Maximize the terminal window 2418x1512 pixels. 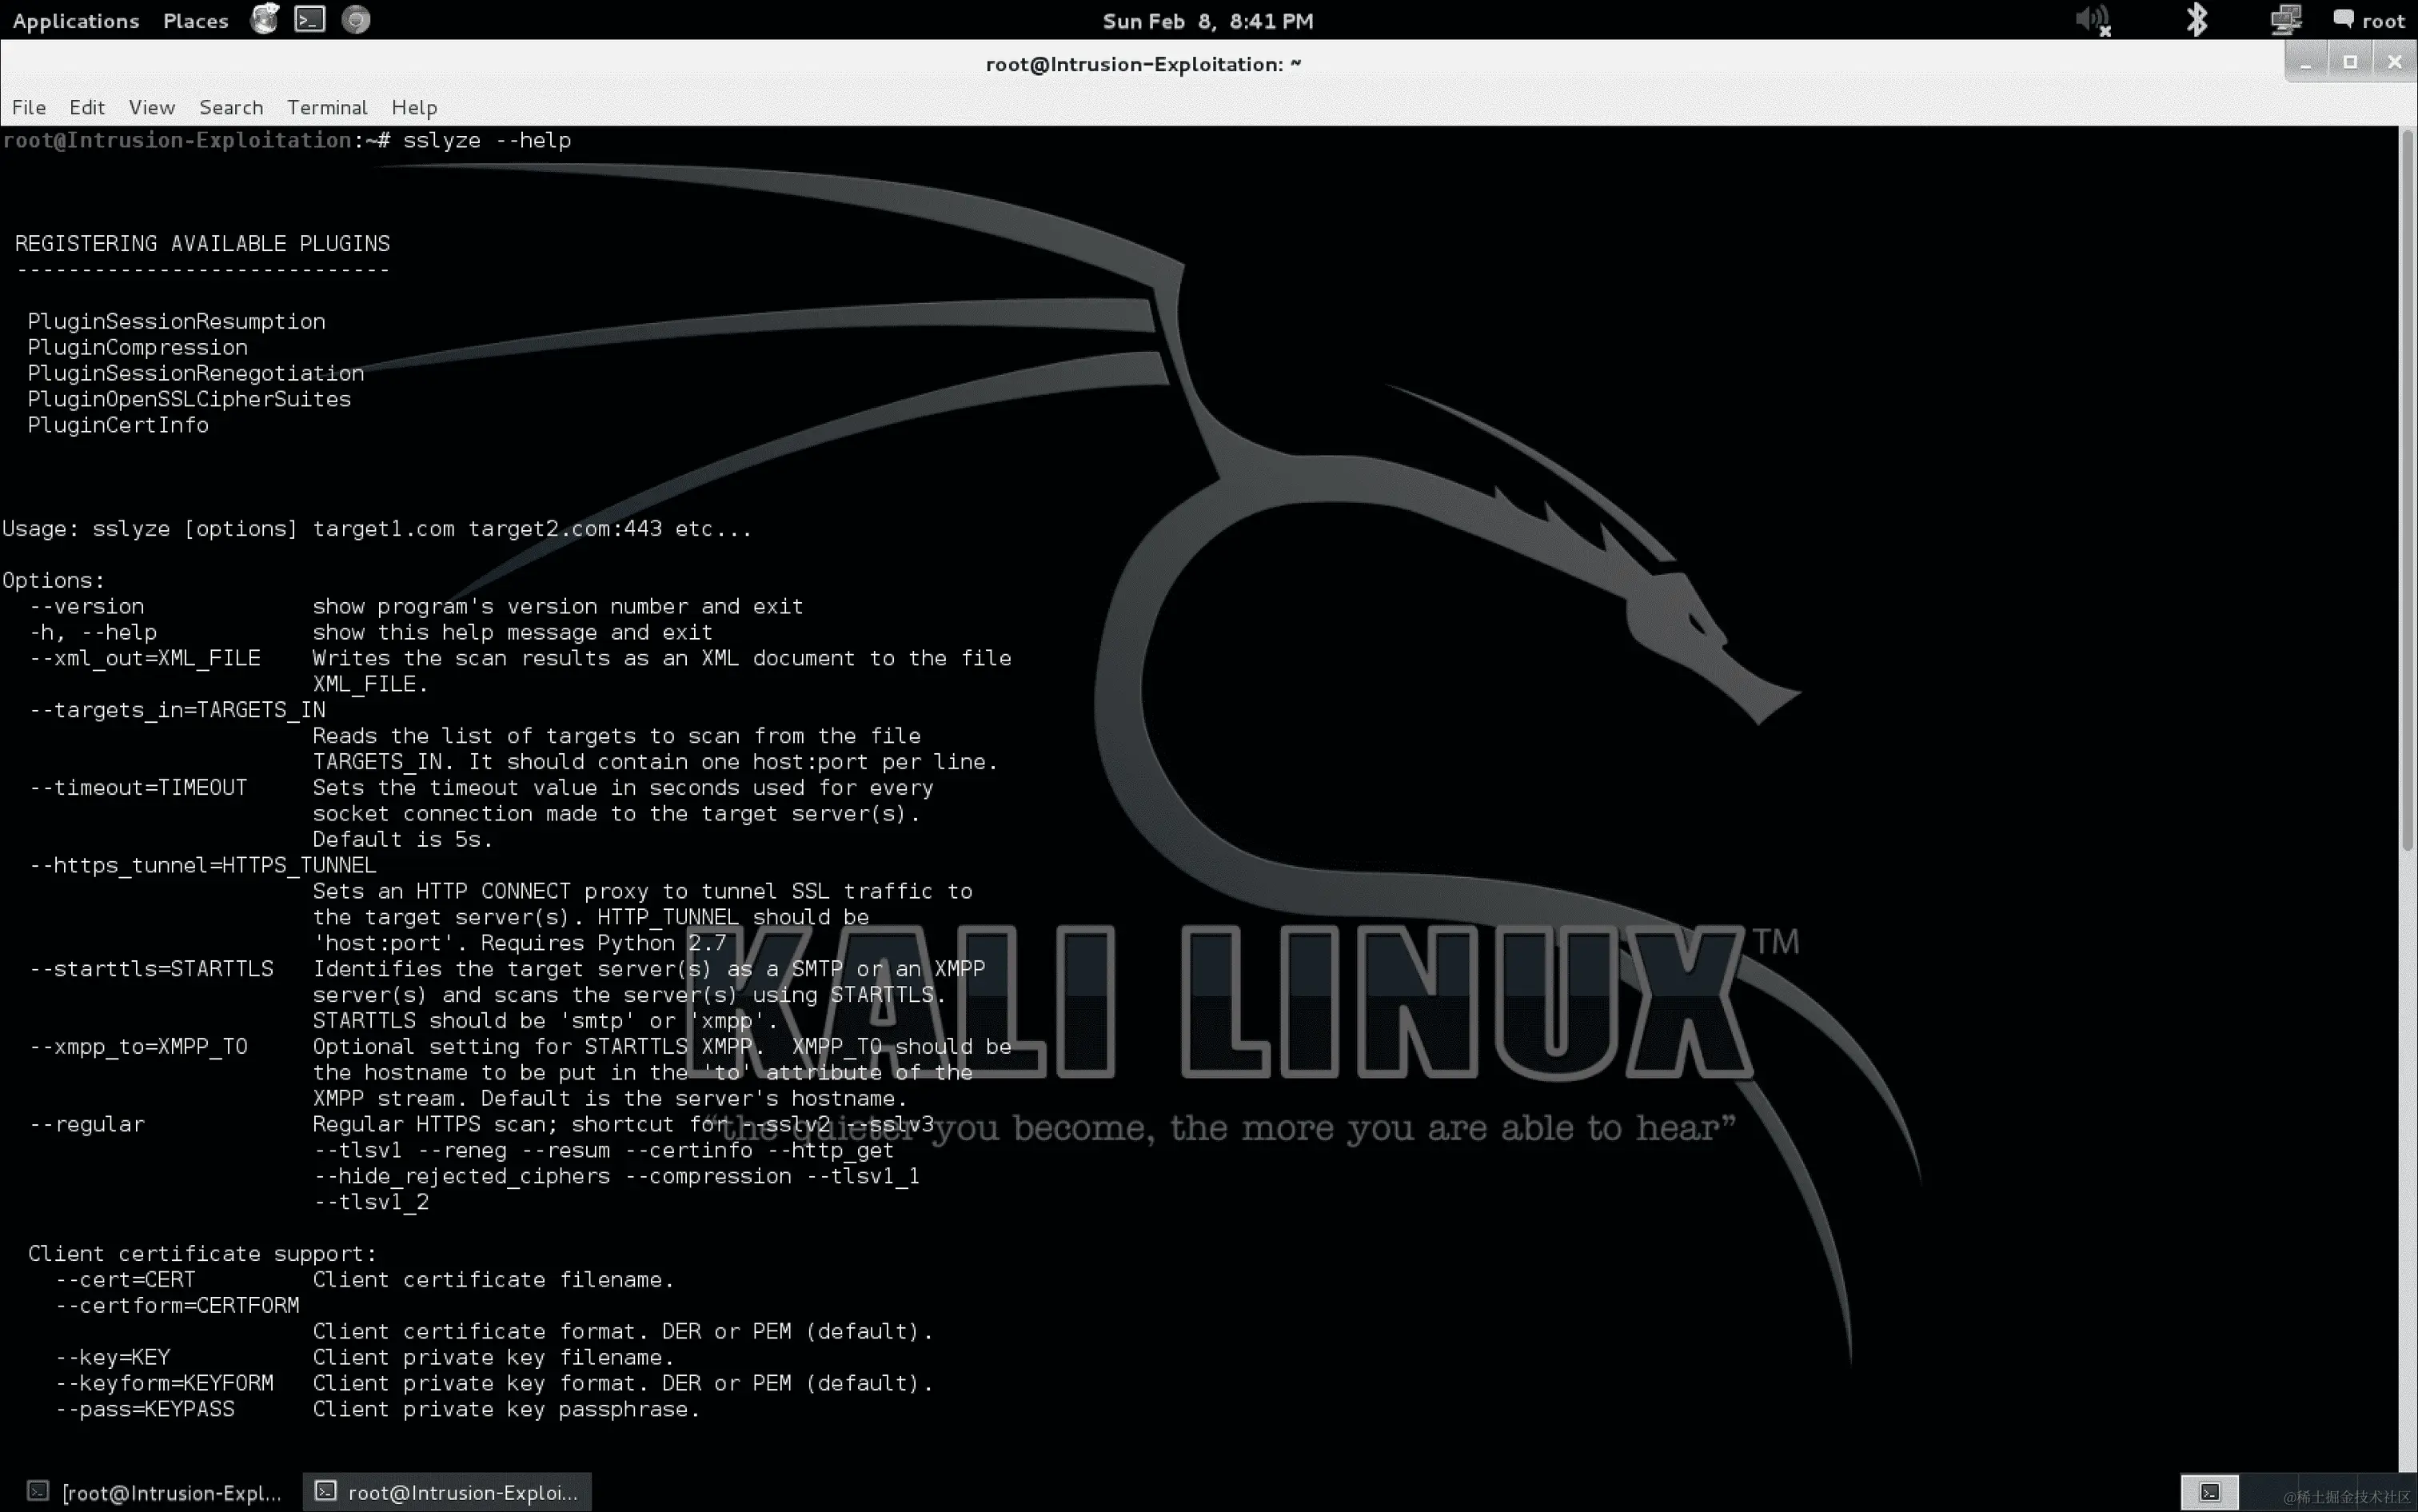tap(2350, 62)
